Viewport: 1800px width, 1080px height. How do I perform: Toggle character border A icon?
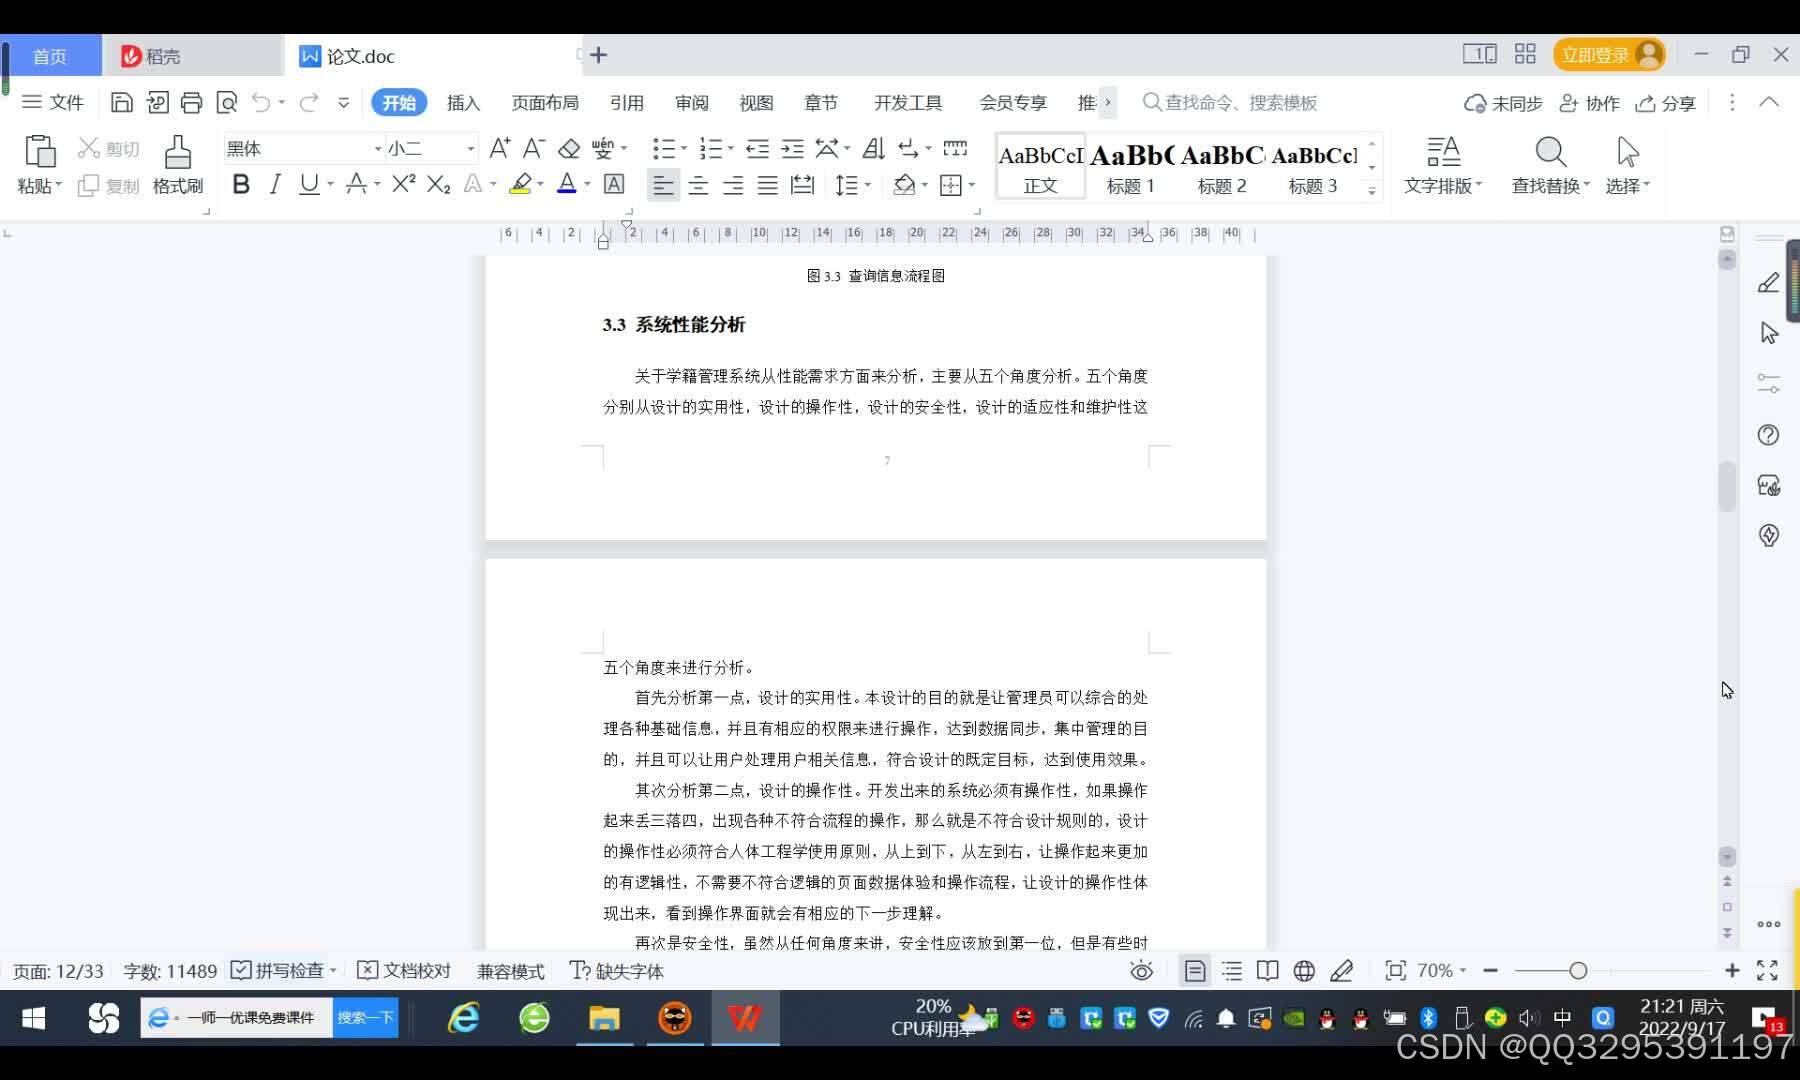tap(614, 184)
